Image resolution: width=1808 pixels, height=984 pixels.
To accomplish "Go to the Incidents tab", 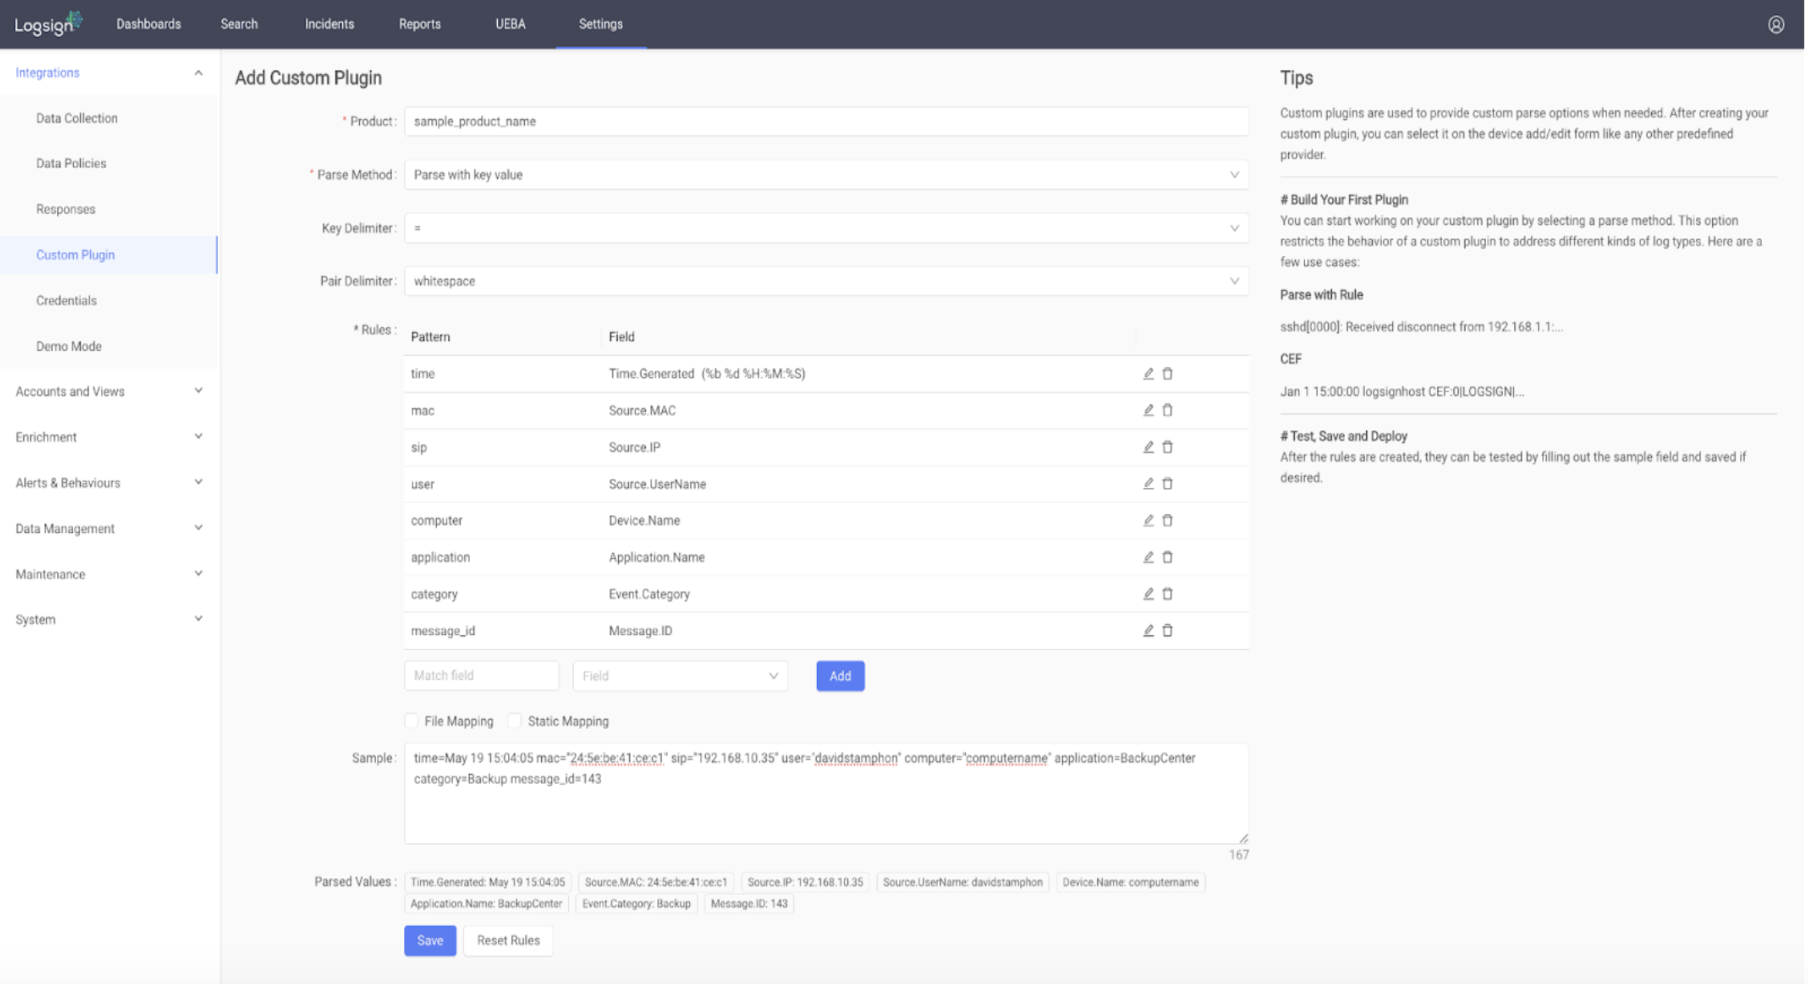I will (x=329, y=24).
